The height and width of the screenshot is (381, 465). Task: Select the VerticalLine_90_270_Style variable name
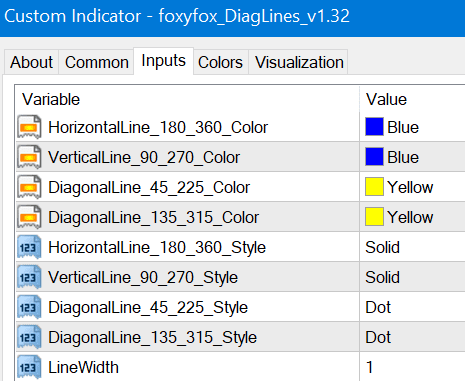tap(143, 278)
